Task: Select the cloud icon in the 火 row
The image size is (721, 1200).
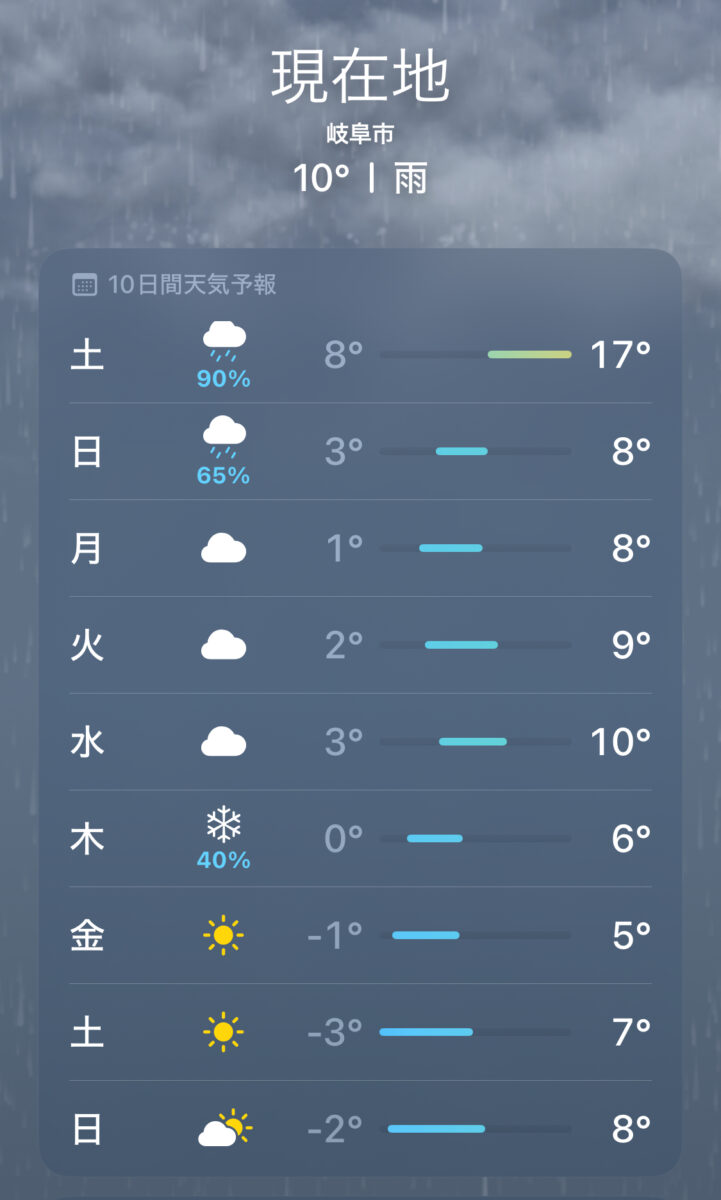Action: click(224, 645)
